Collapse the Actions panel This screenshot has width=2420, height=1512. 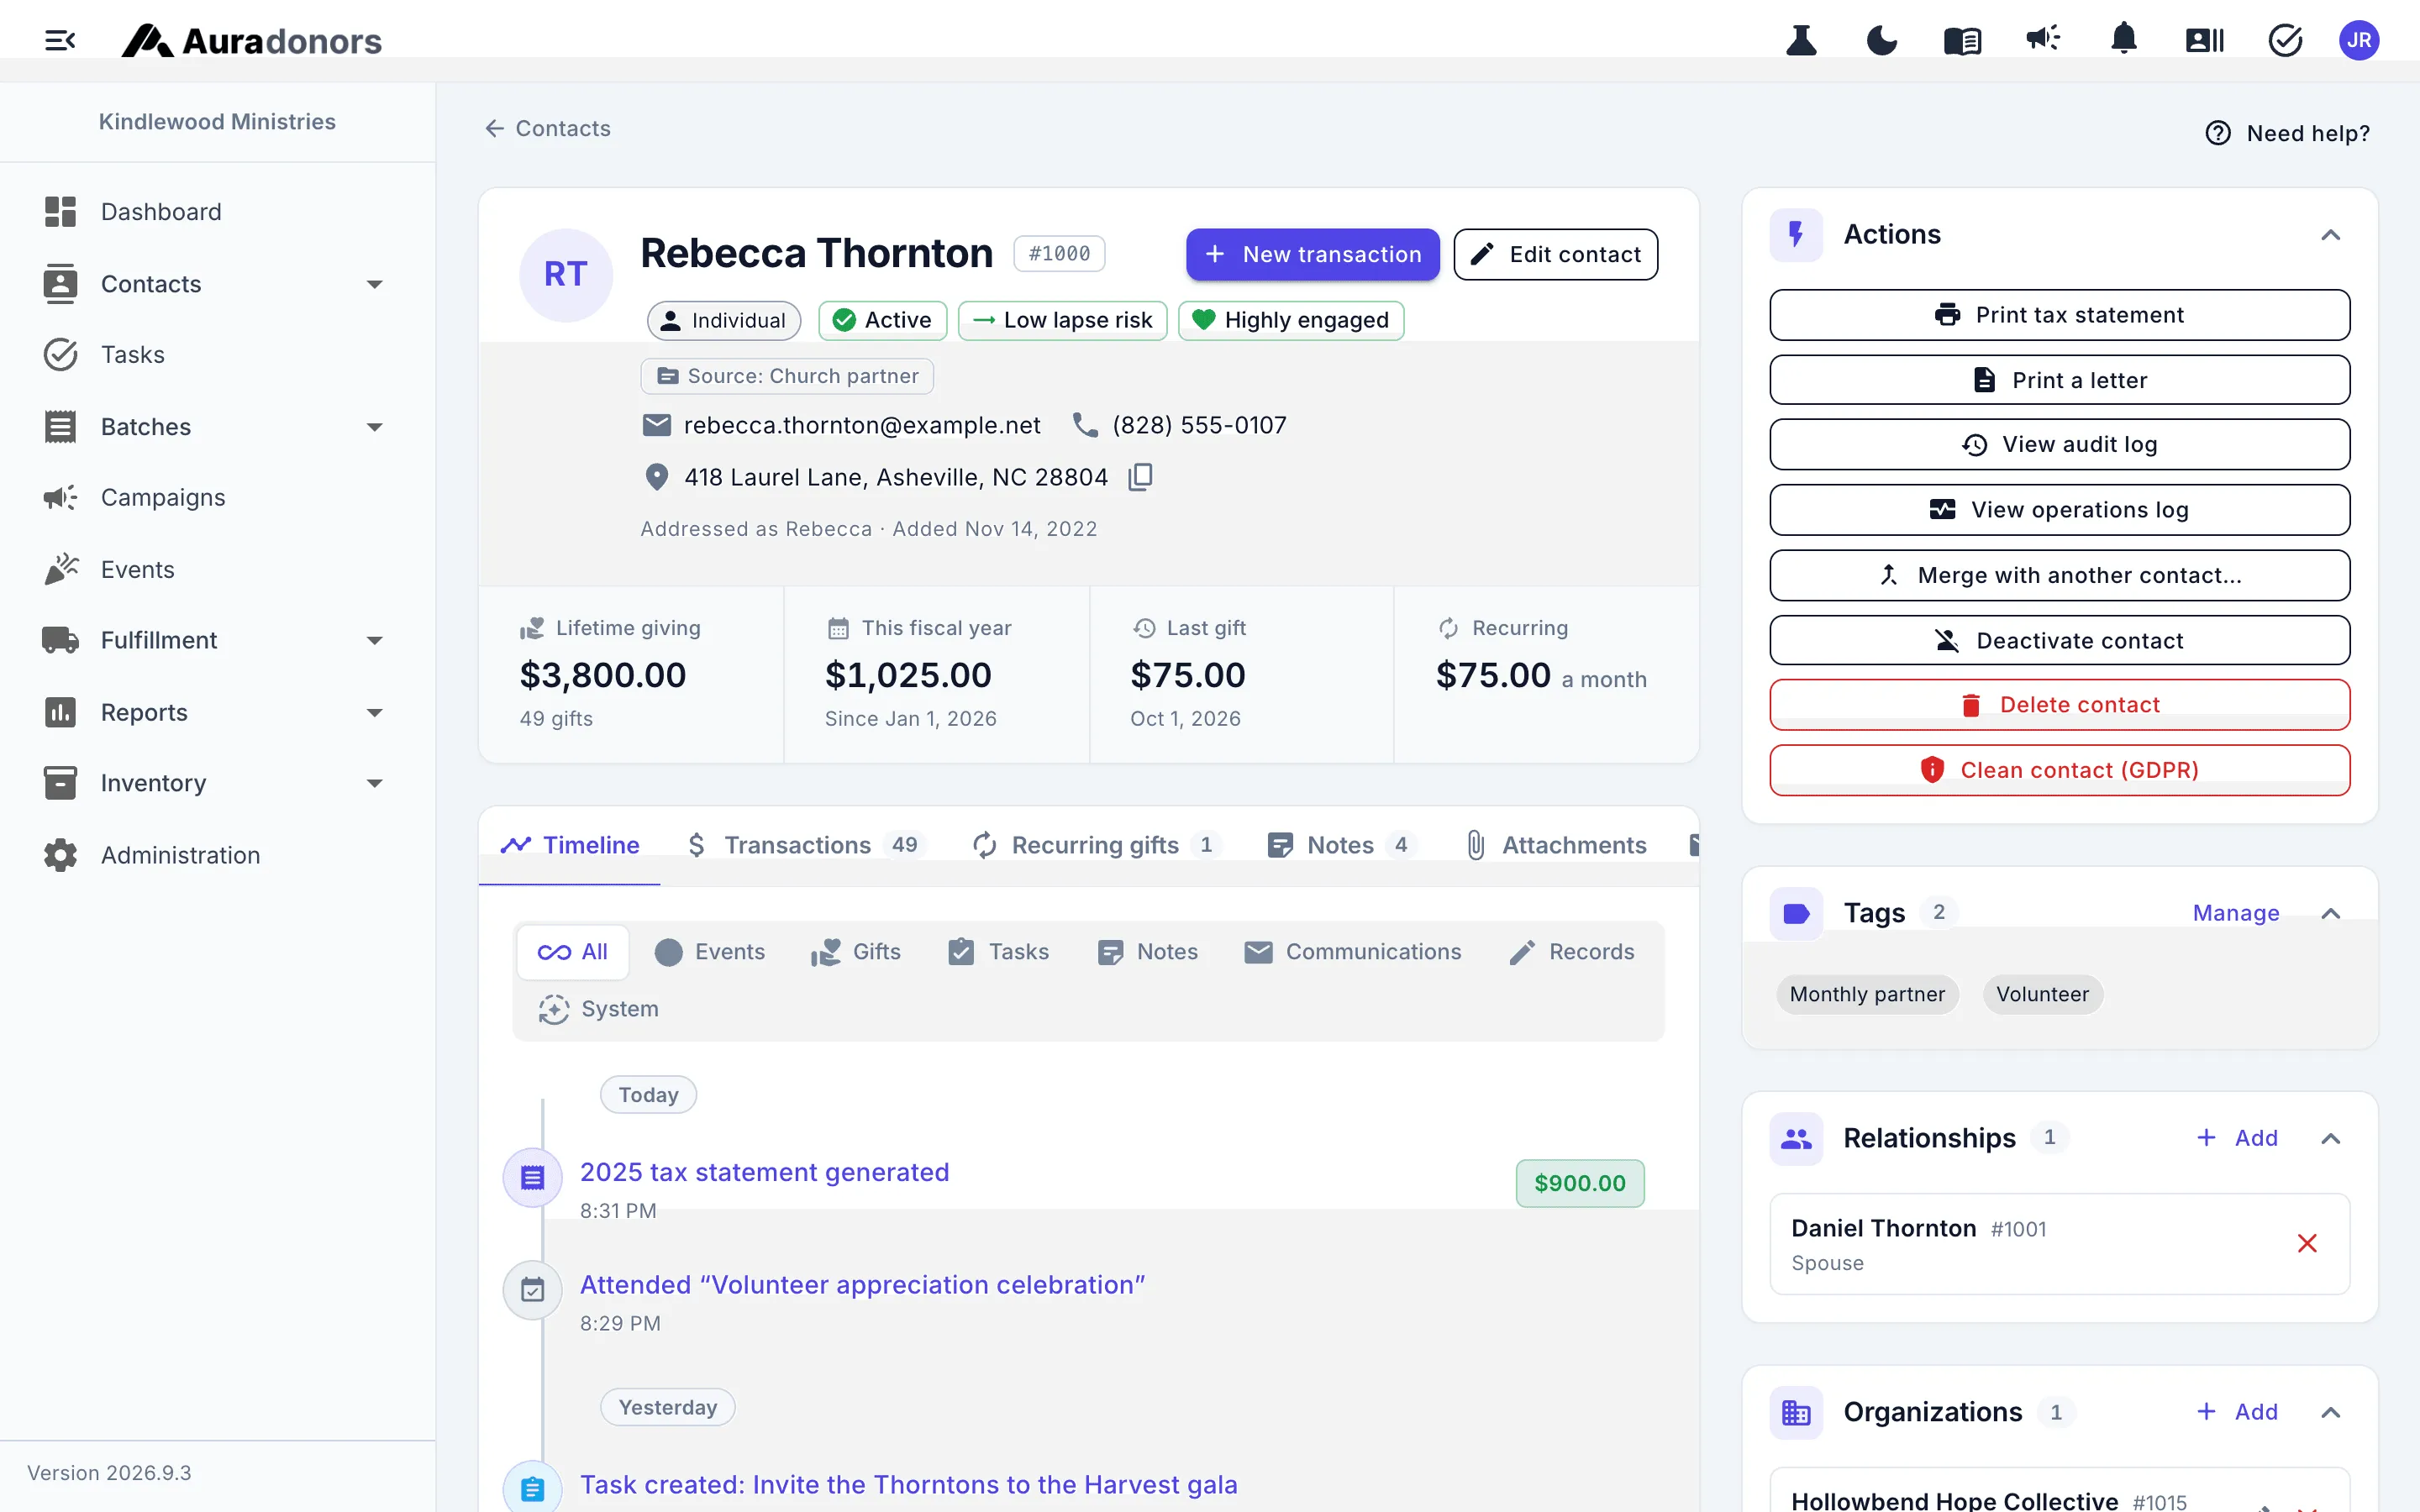[2330, 235]
